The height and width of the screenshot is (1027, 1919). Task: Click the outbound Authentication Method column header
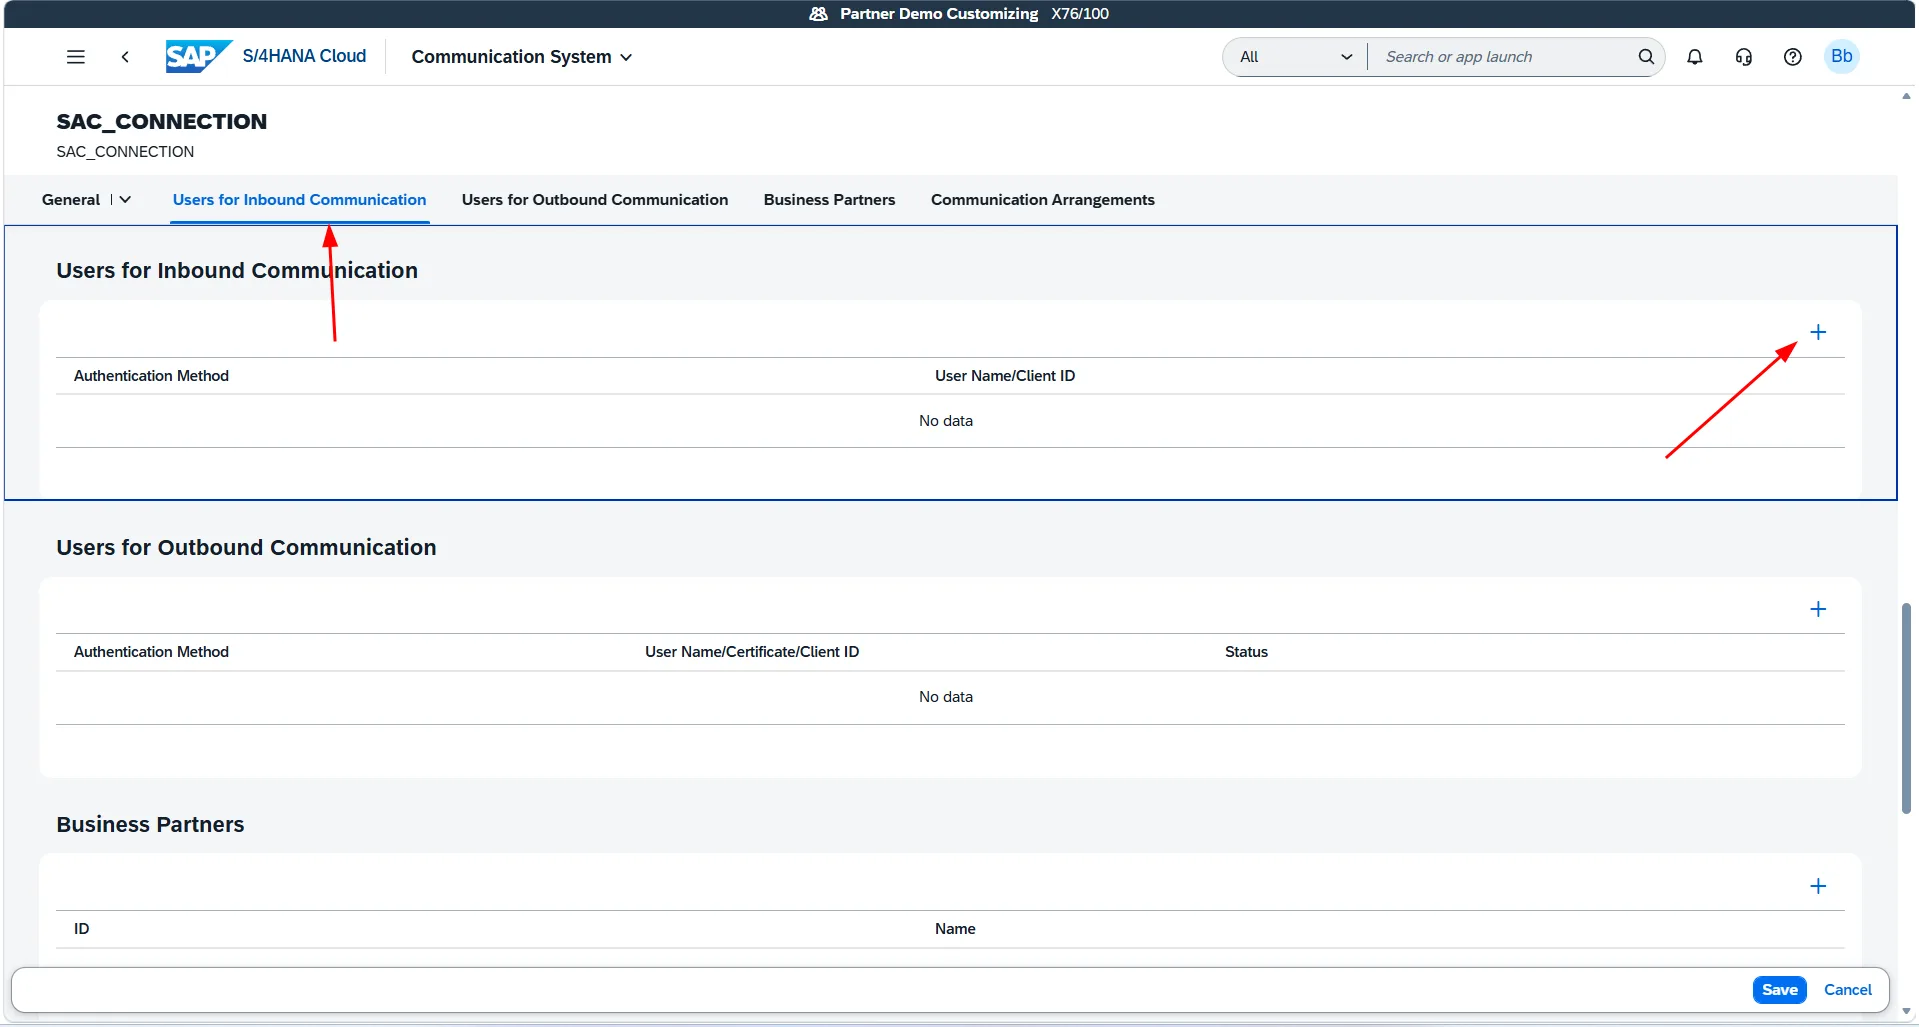tap(151, 652)
